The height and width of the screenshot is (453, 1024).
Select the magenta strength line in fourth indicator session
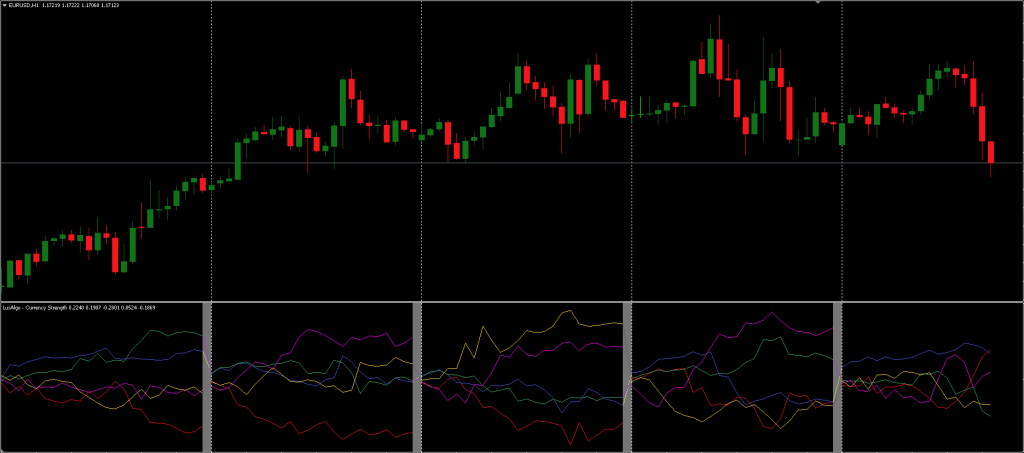click(770, 314)
